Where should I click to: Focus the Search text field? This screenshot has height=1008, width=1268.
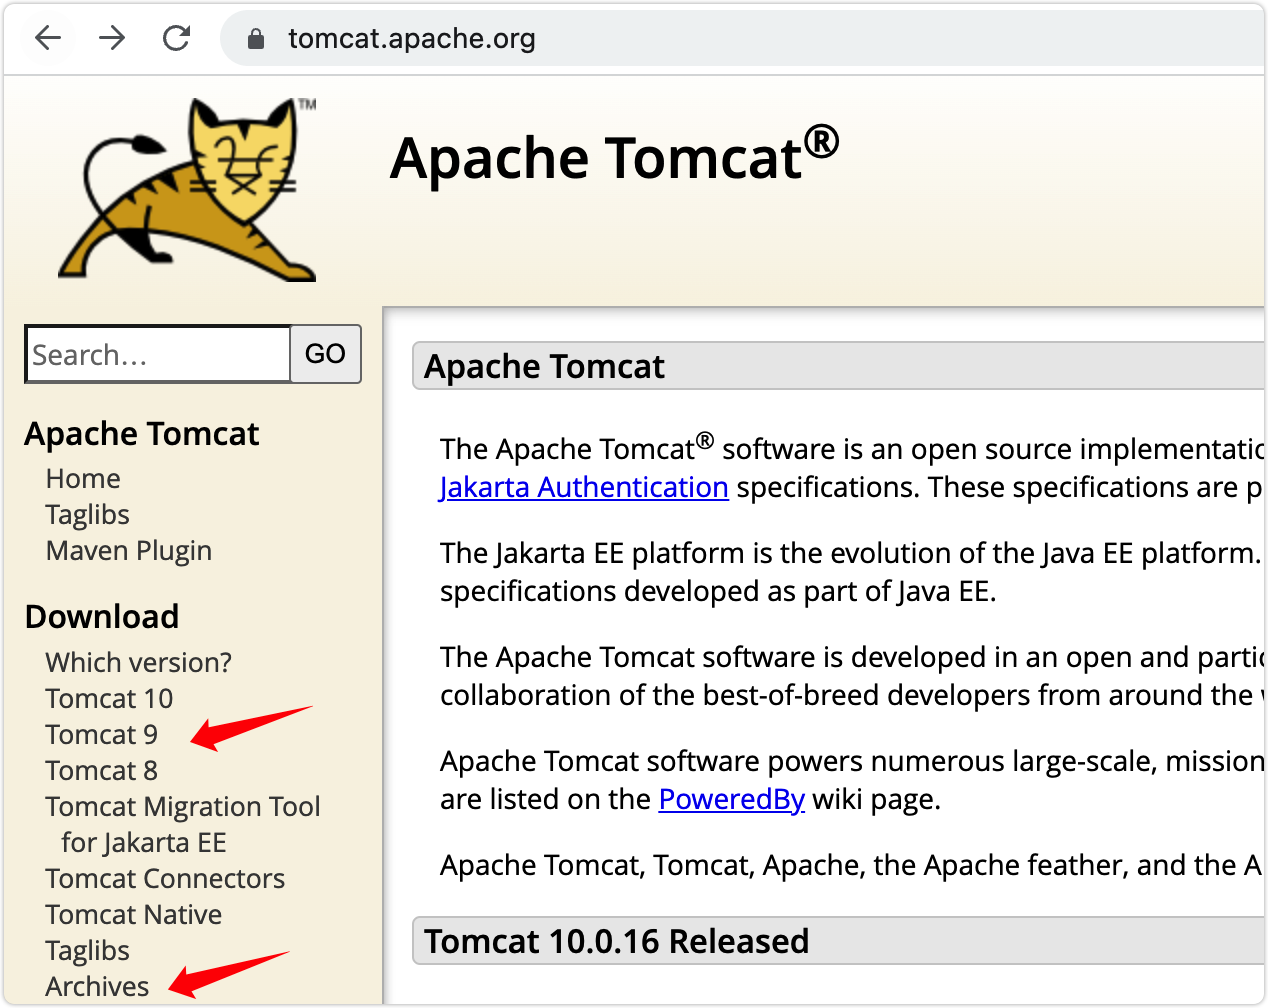tap(158, 354)
